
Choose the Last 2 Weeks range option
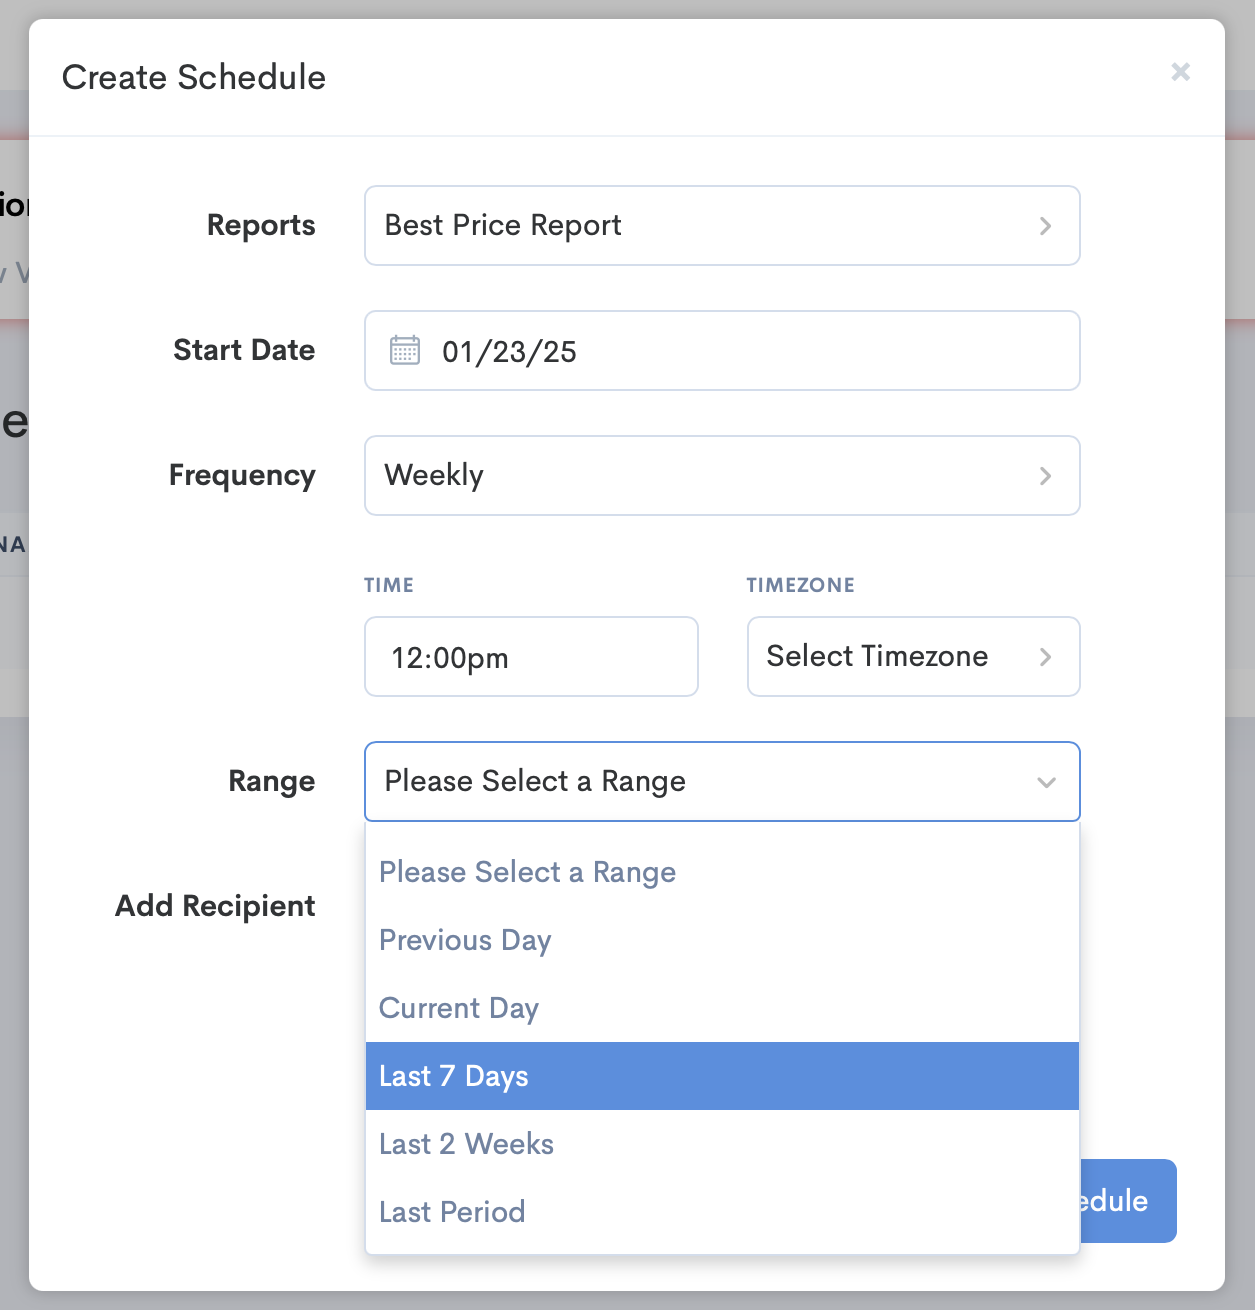coord(466,1144)
